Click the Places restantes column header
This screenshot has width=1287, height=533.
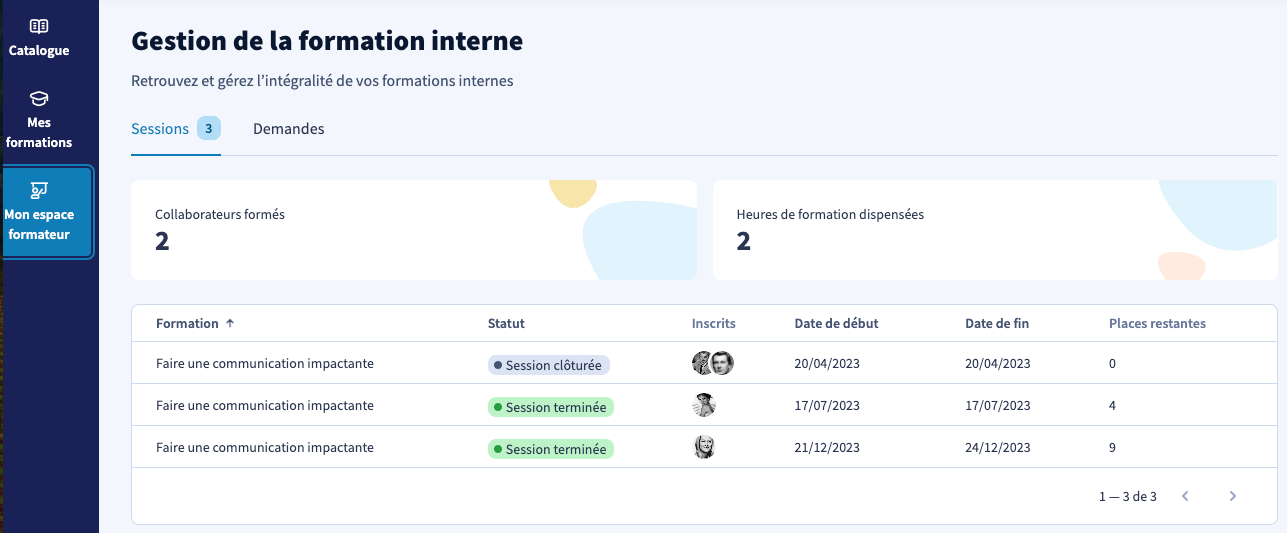[x=1157, y=323]
